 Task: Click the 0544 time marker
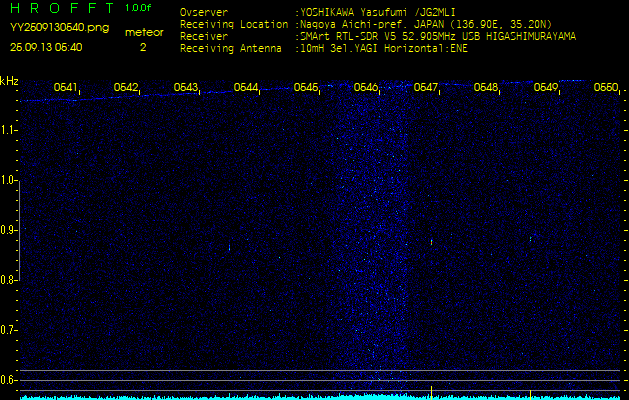[246, 87]
